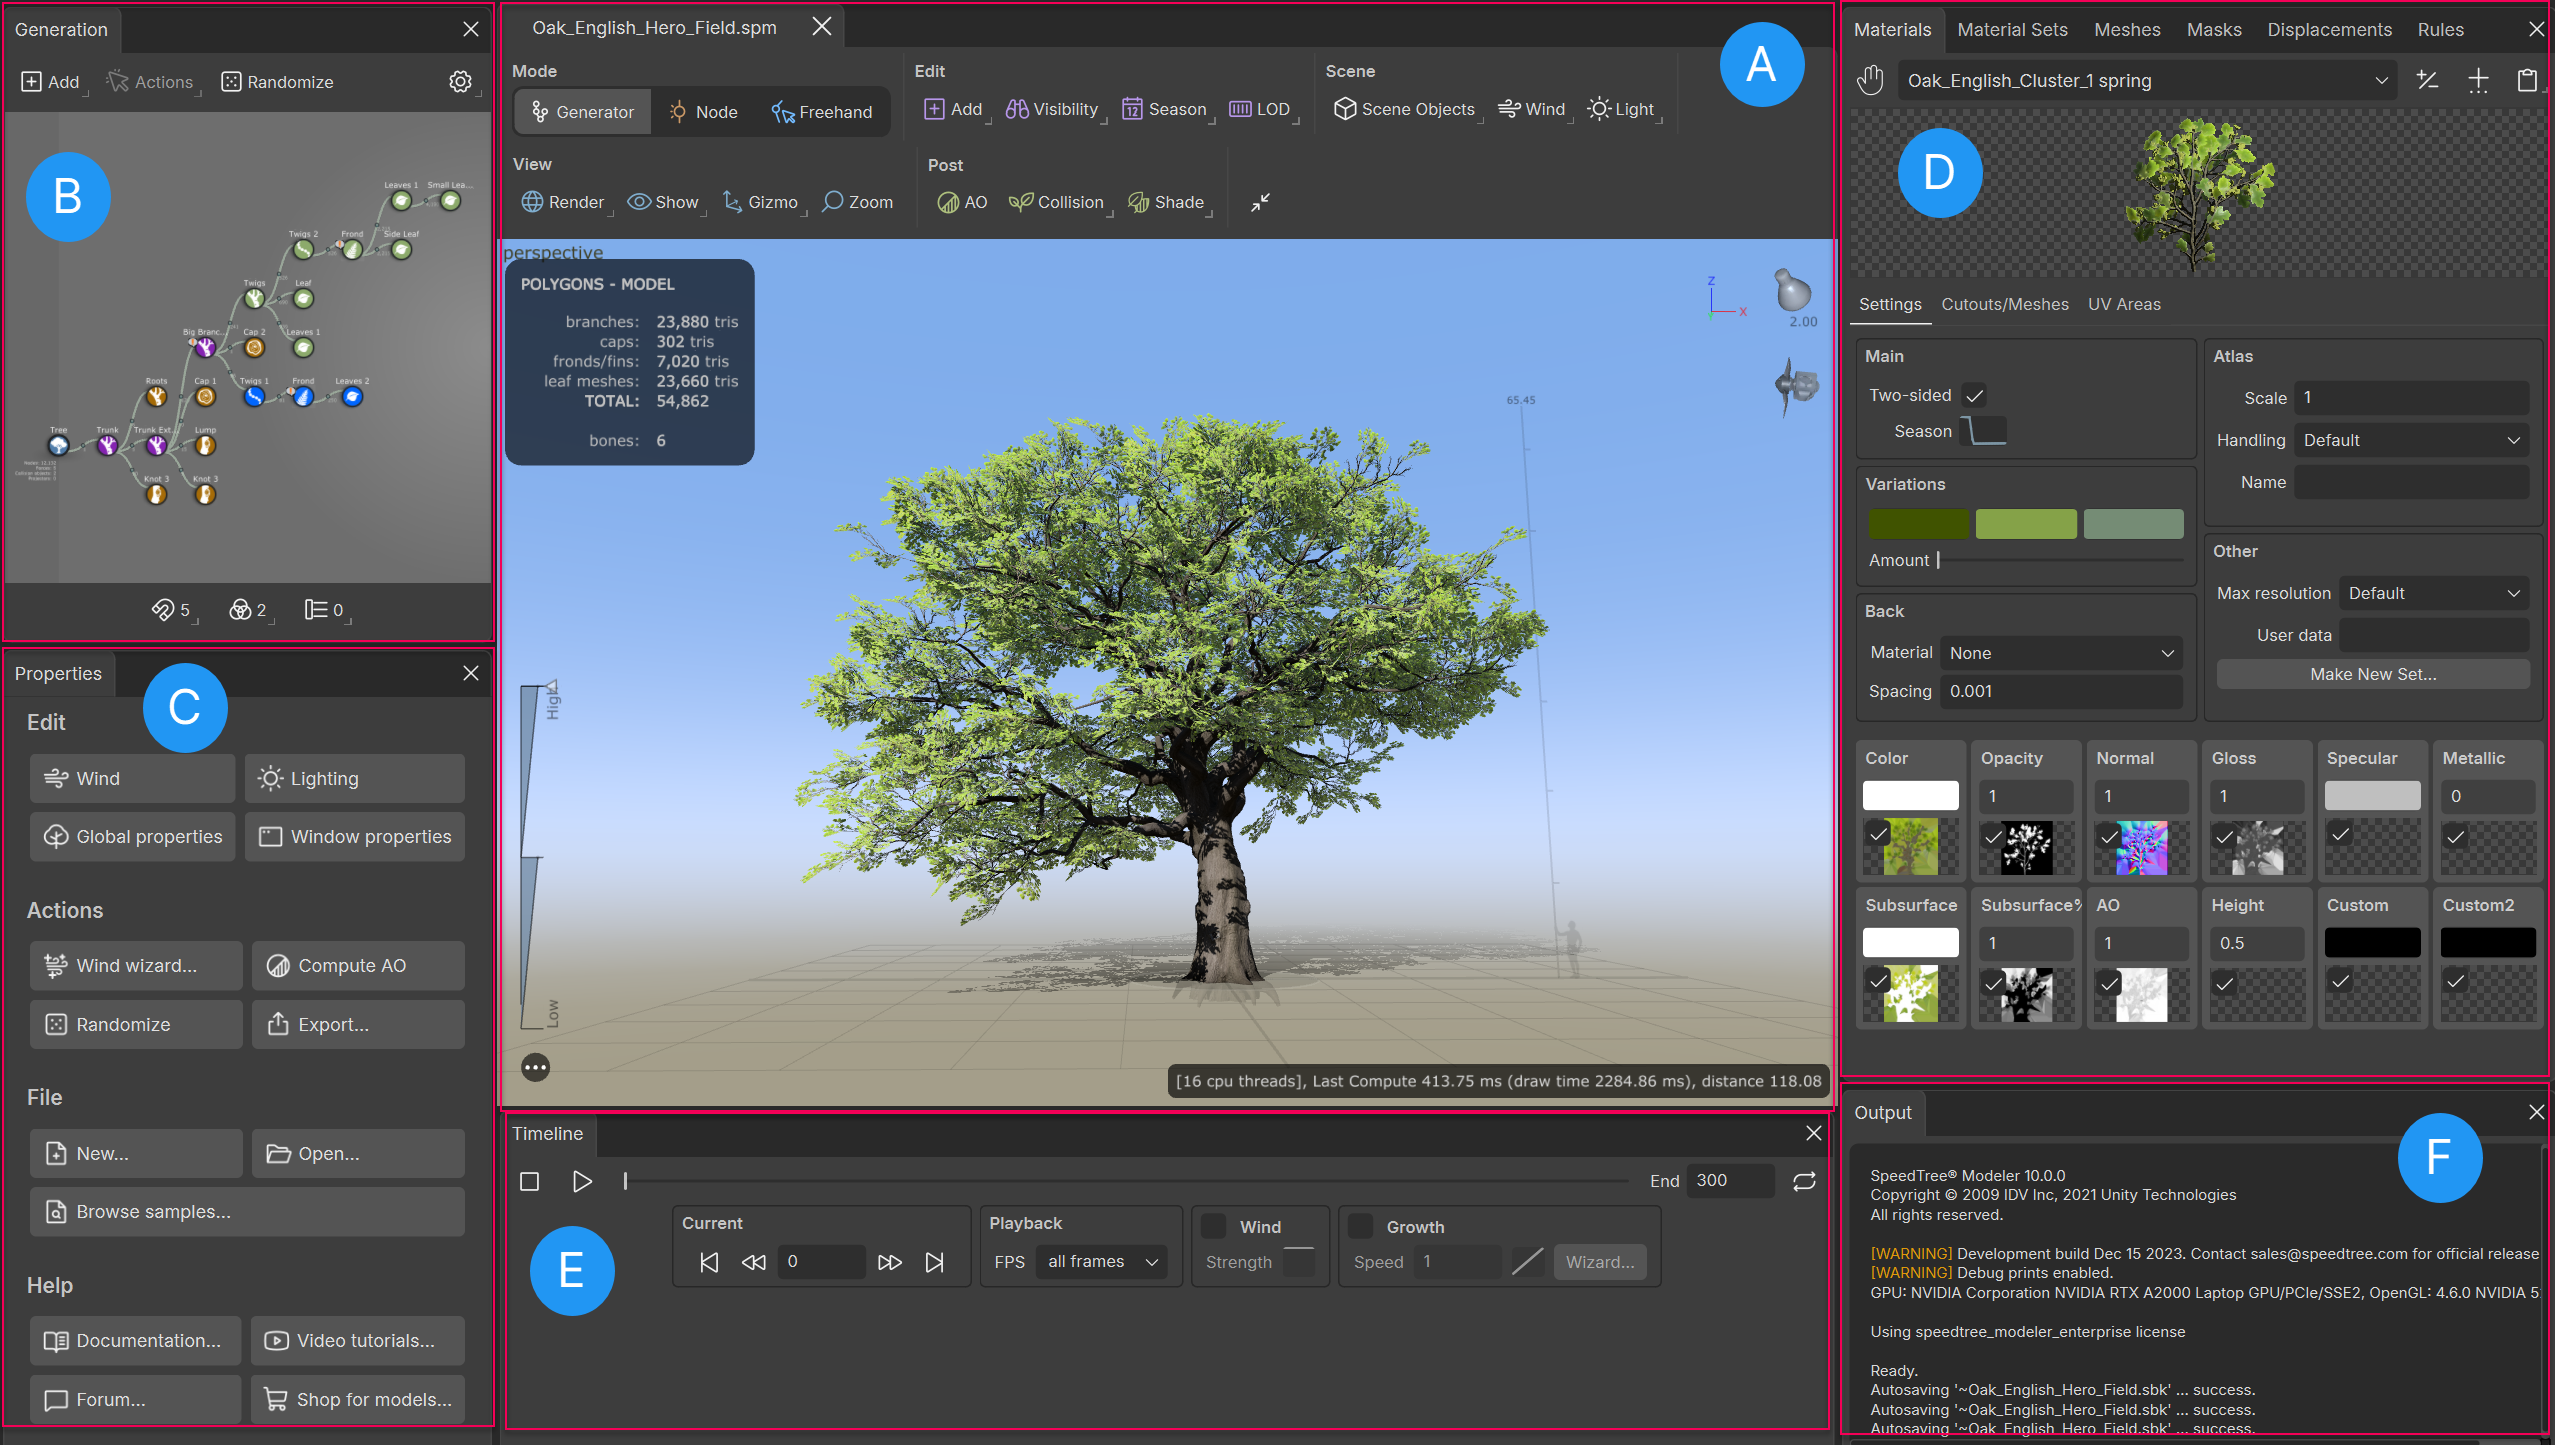Enable the Wind checkbox in Timeline
This screenshot has height=1445, width=2555.
point(1214,1226)
